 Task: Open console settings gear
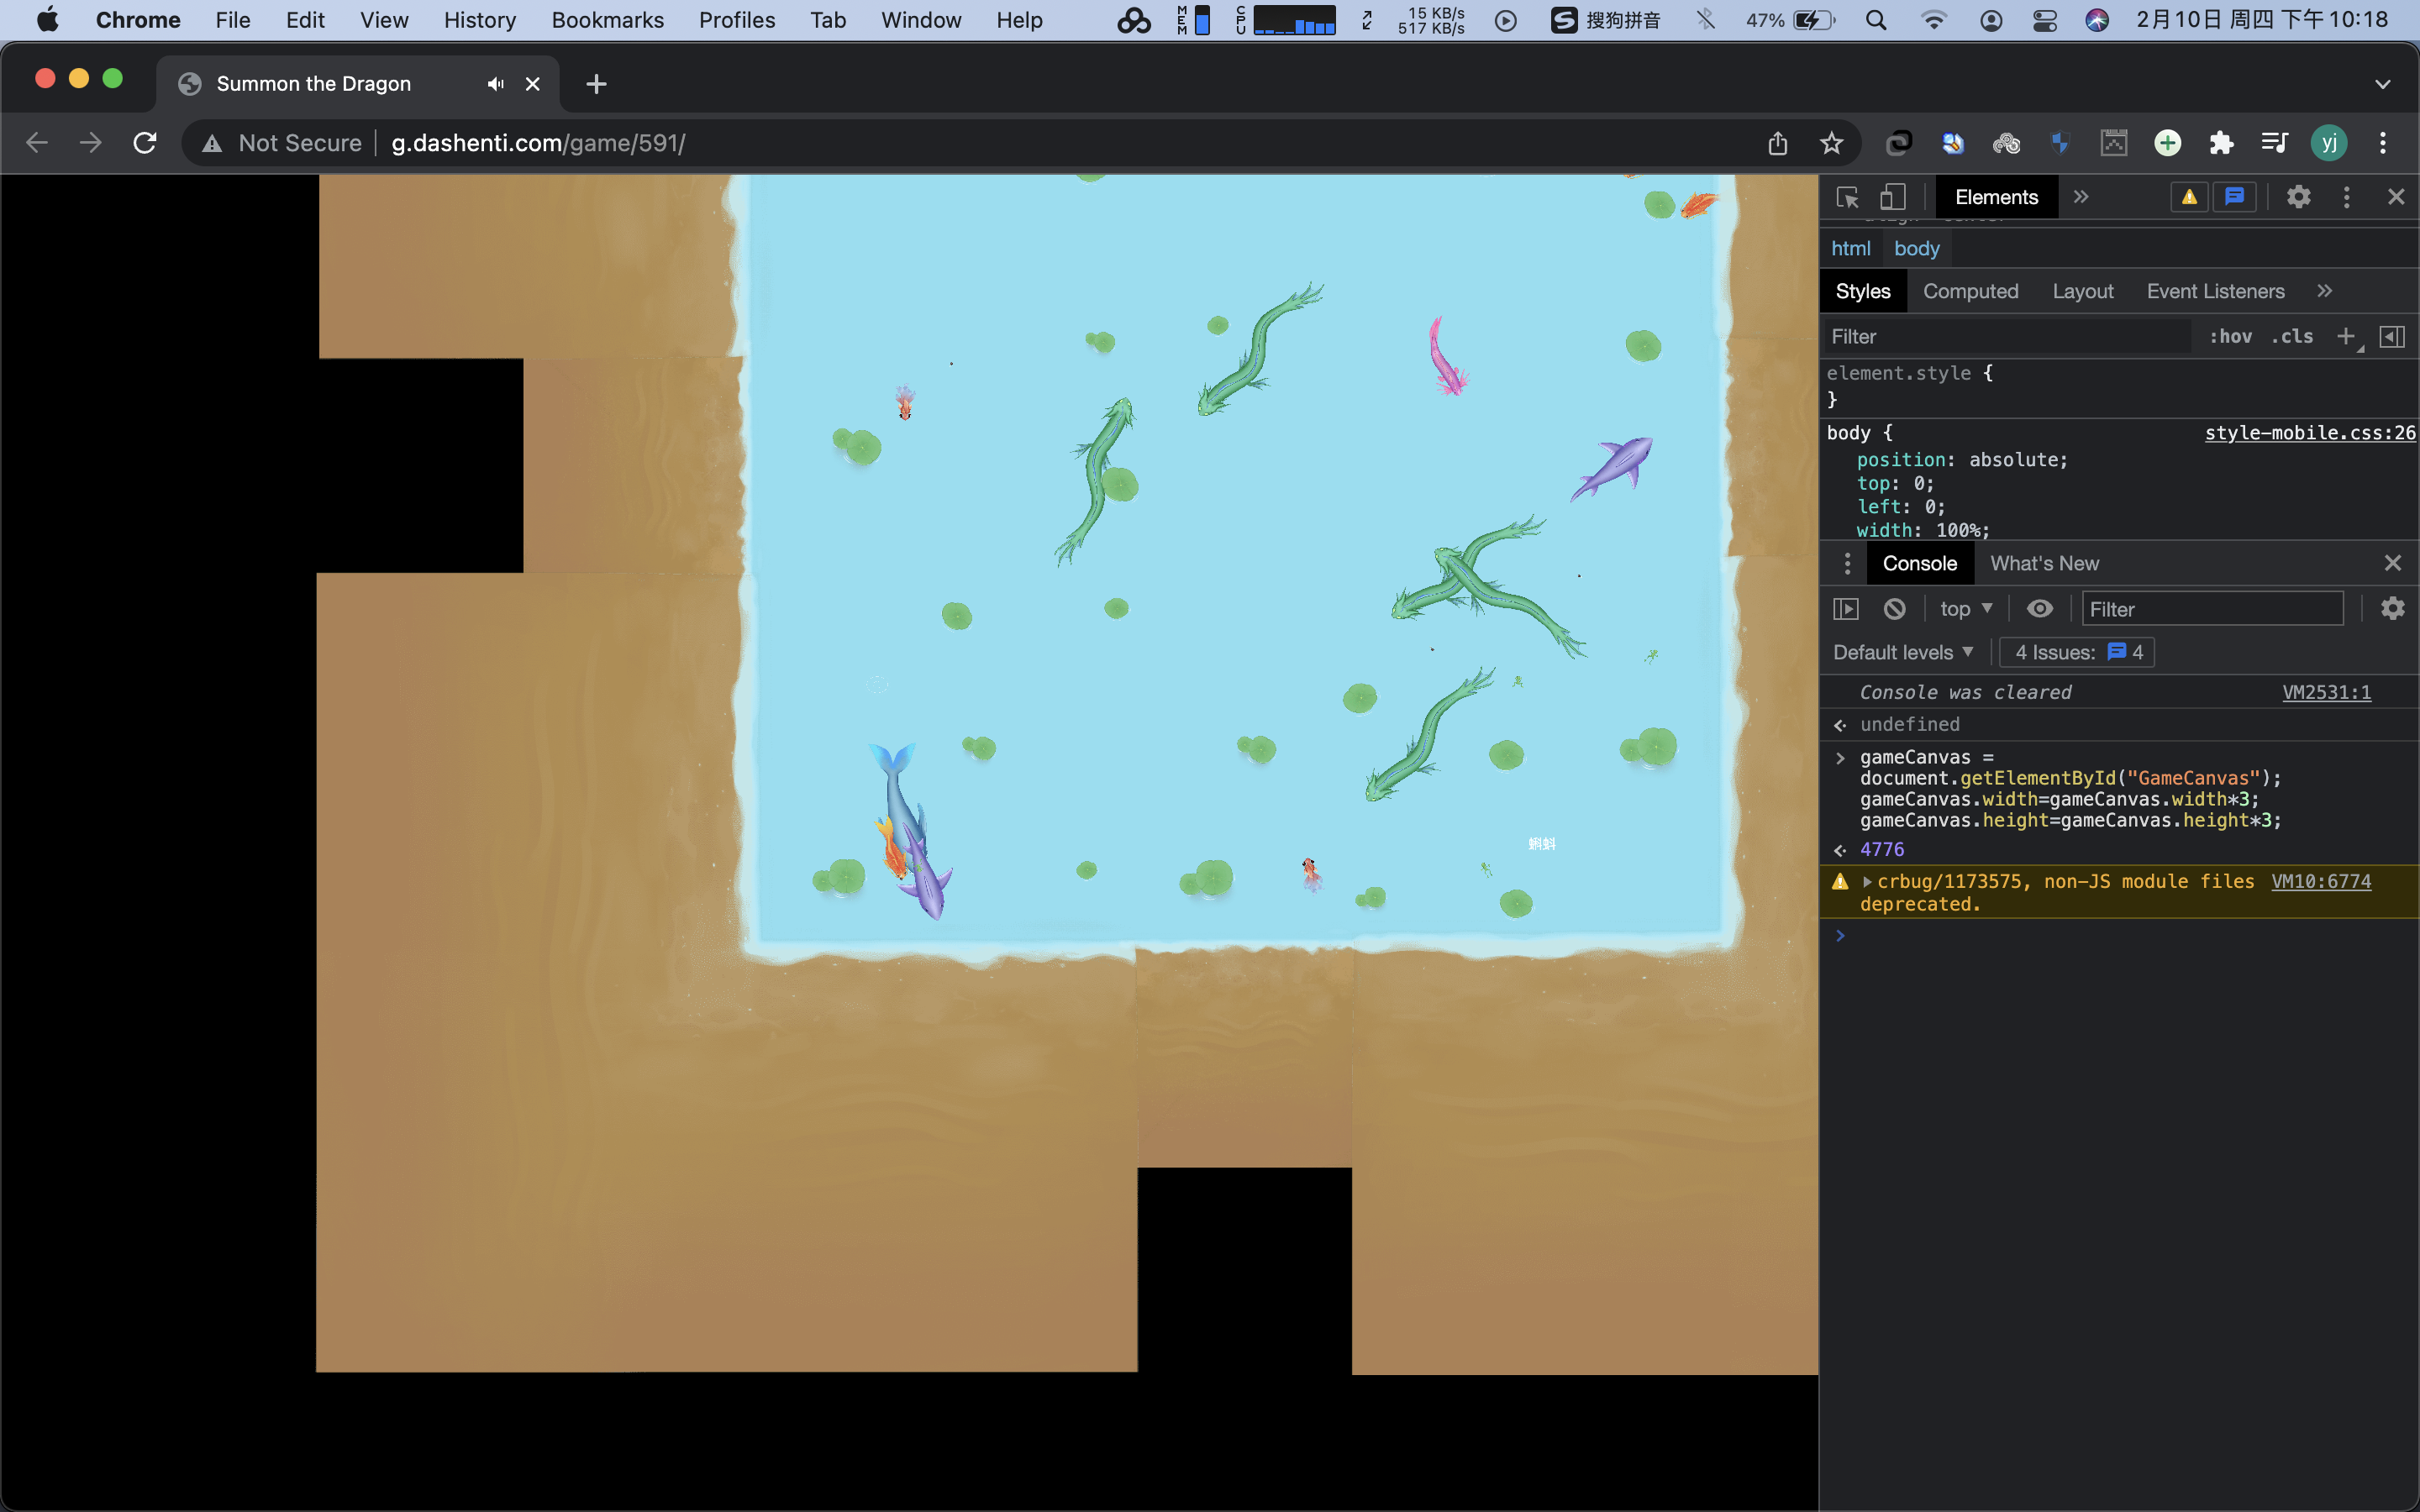point(2392,608)
